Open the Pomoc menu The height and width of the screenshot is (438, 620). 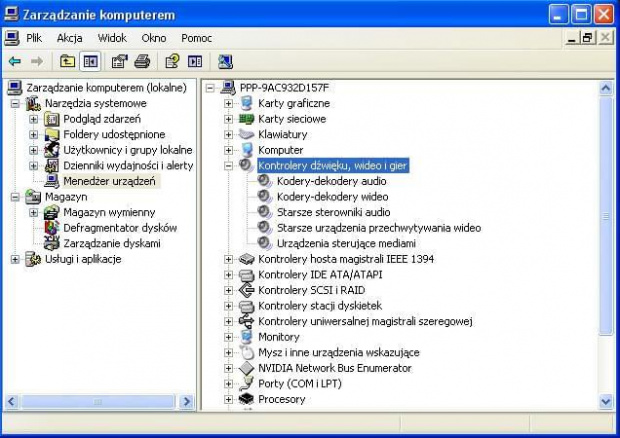click(x=197, y=38)
